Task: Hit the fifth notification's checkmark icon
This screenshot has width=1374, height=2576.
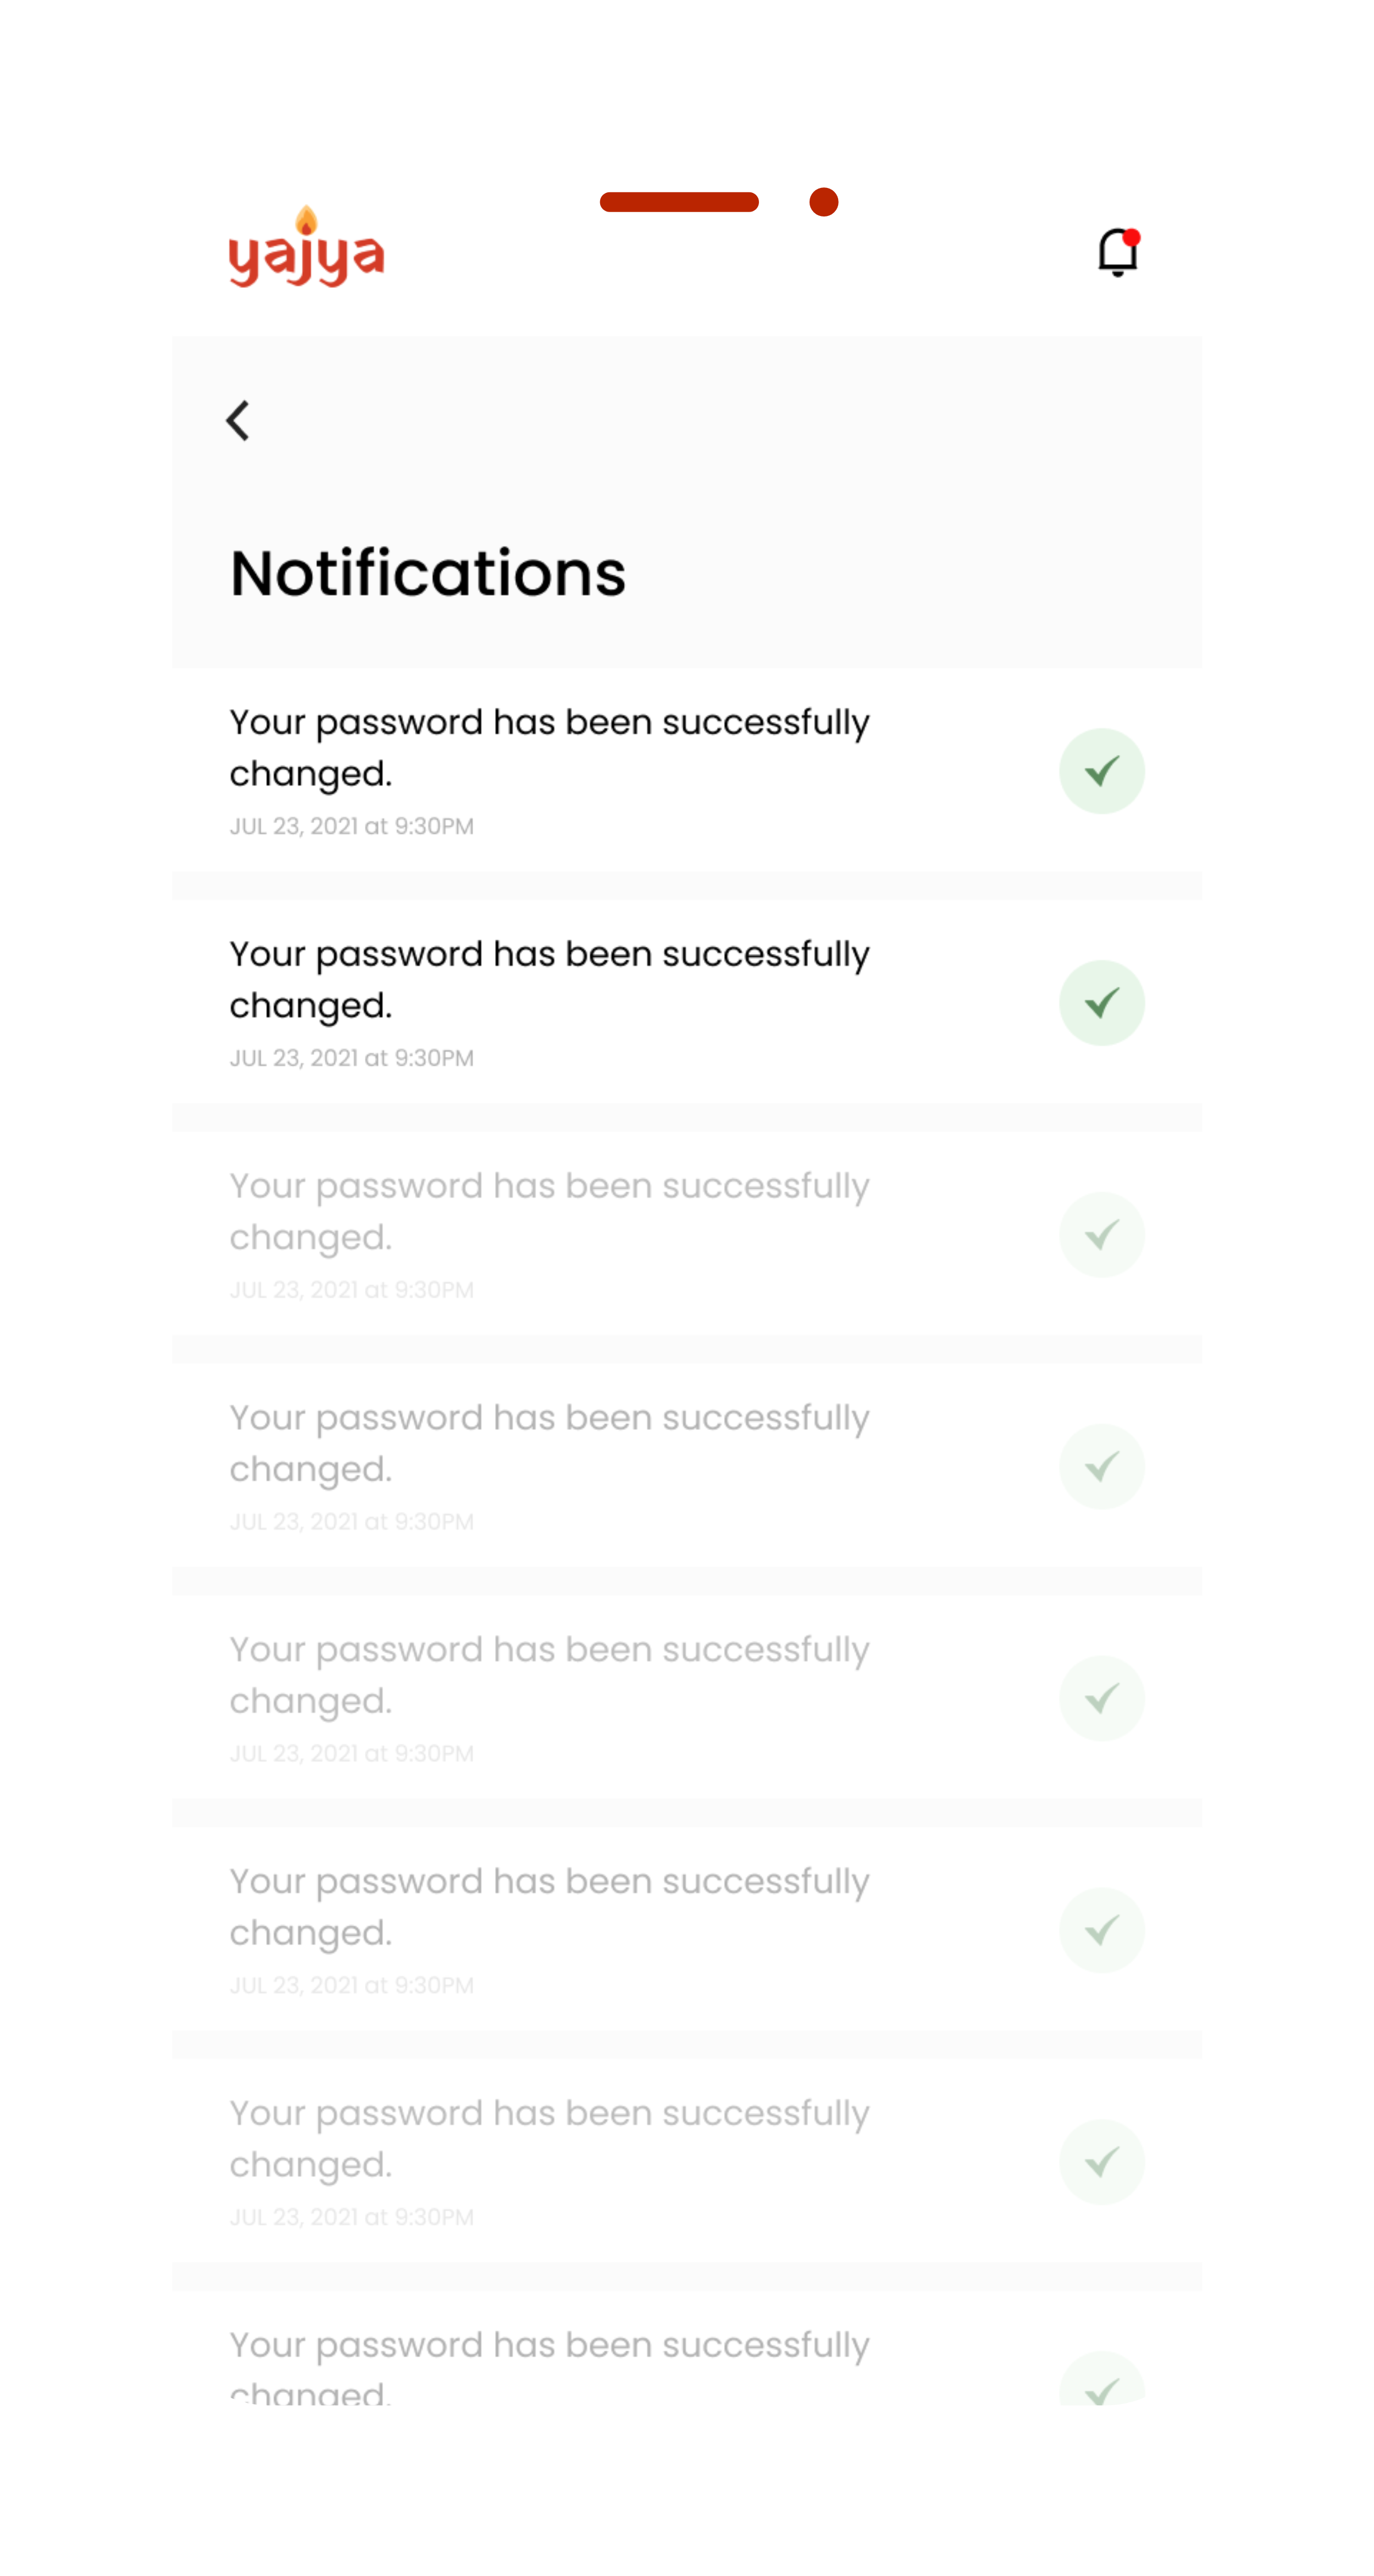Action: click(1101, 1699)
